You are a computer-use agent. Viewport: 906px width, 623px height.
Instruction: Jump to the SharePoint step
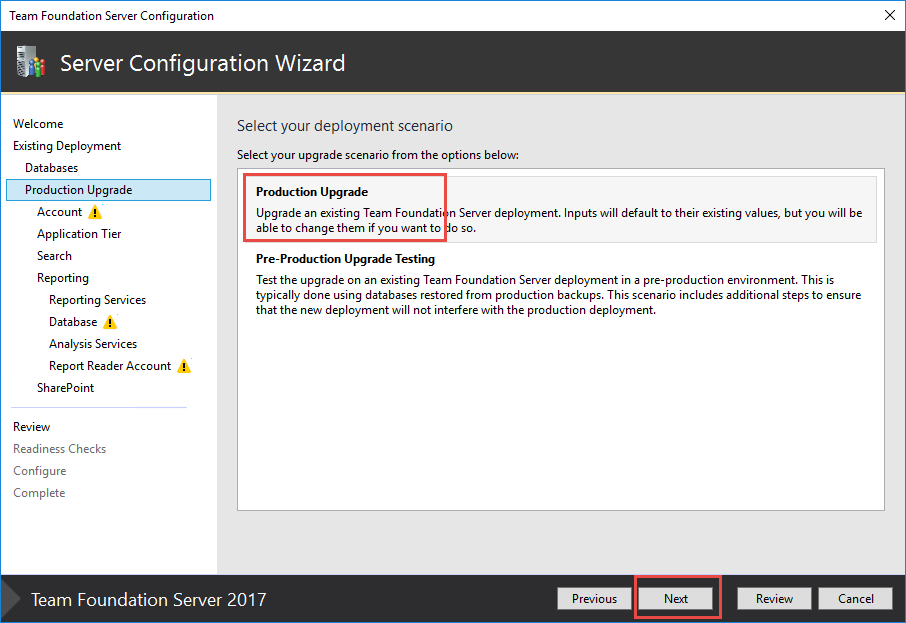(x=65, y=388)
